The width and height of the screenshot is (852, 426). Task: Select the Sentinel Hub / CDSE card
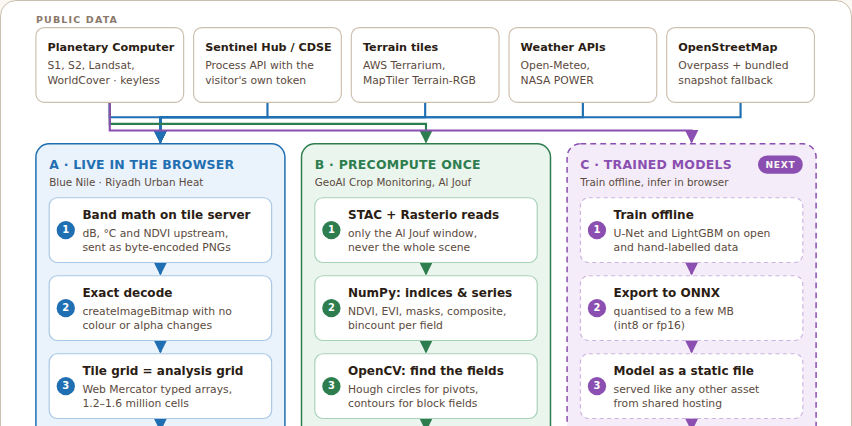click(x=267, y=65)
